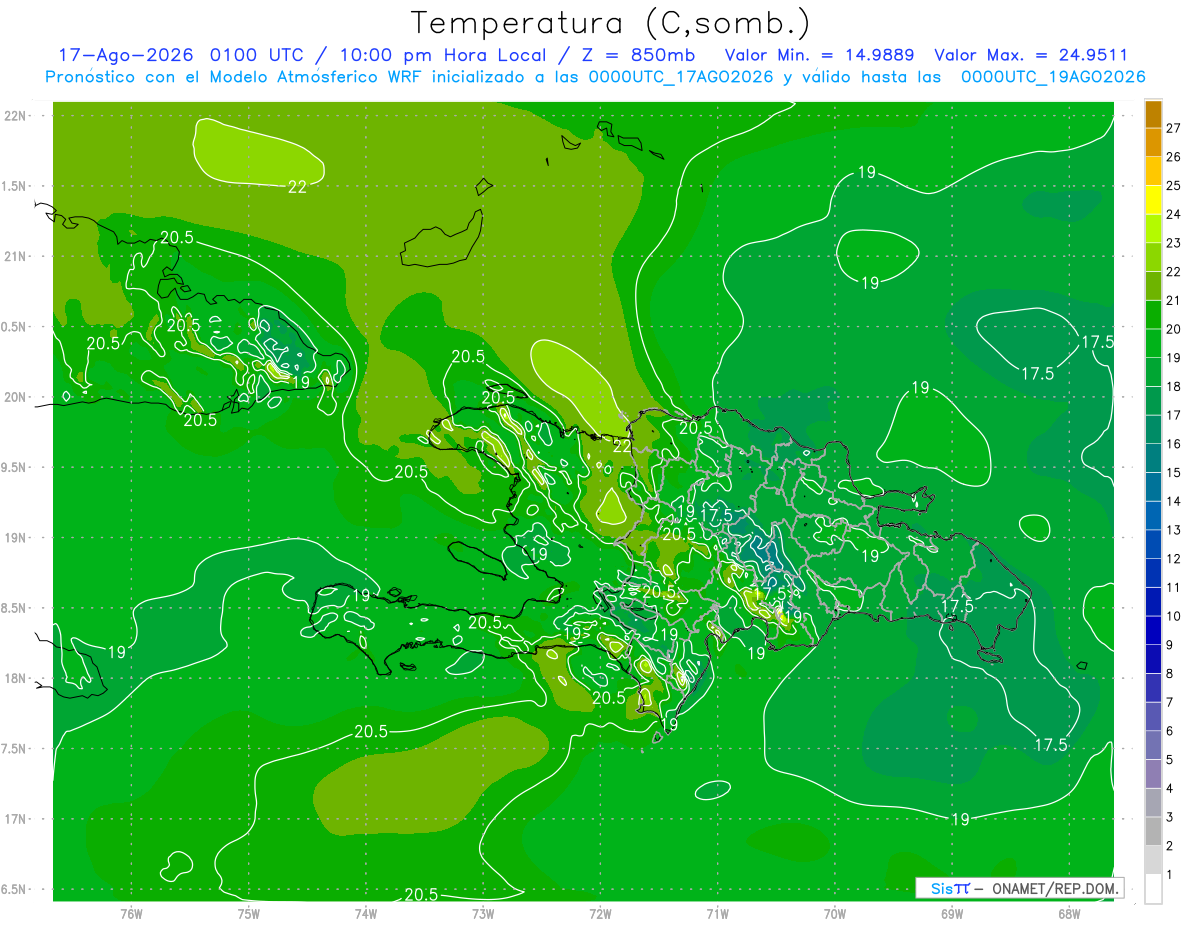Click "Valor Max. = 24.9511"
This screenshot has height=927, width=1200.
pos(1031,54)
